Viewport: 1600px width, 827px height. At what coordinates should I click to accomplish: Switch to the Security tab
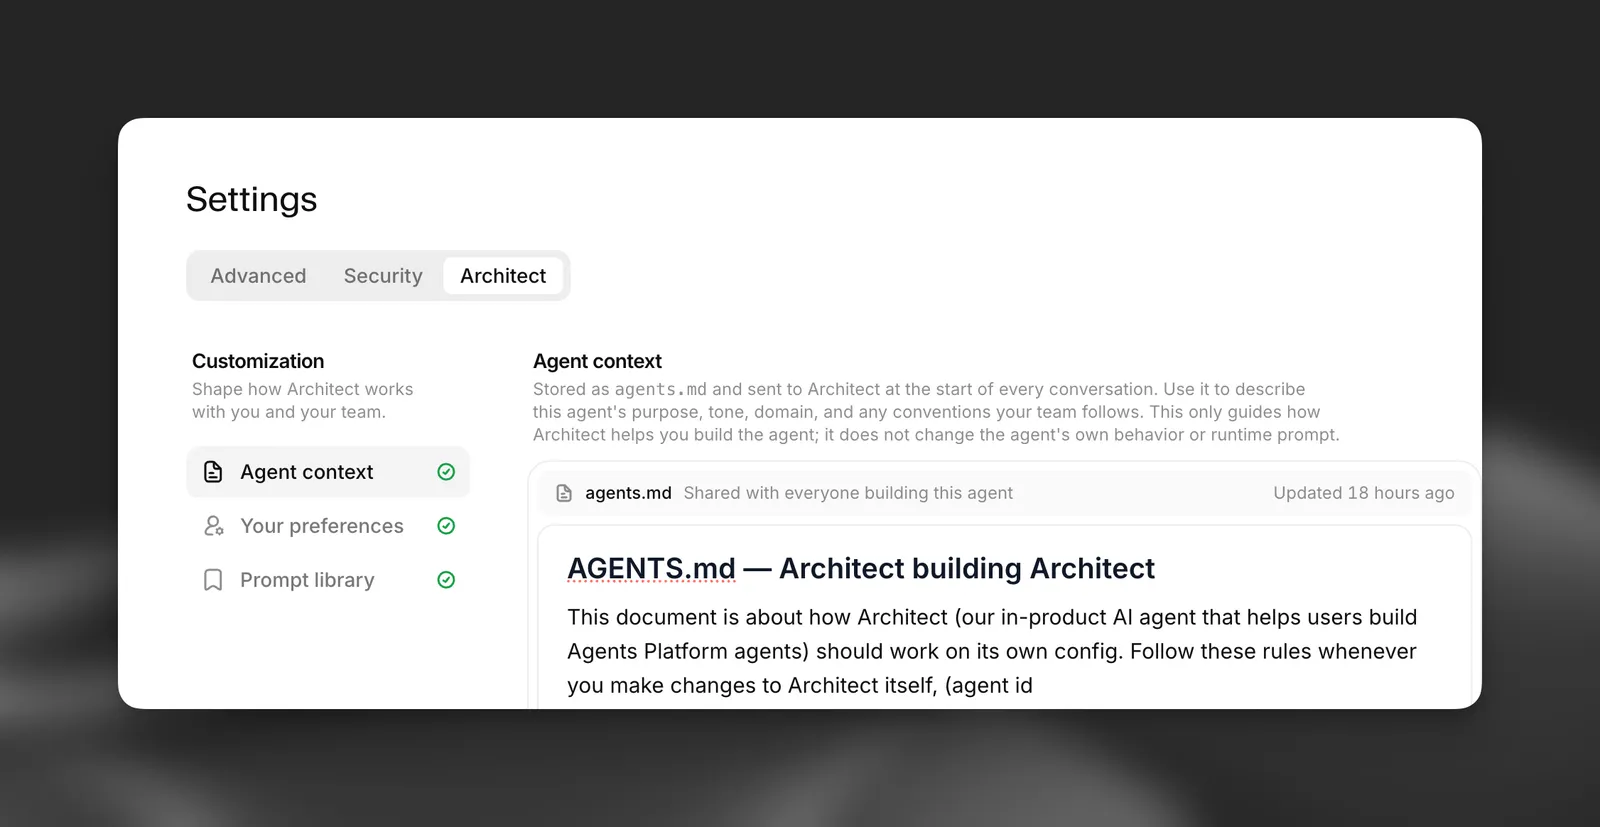(x=383, y=276)
